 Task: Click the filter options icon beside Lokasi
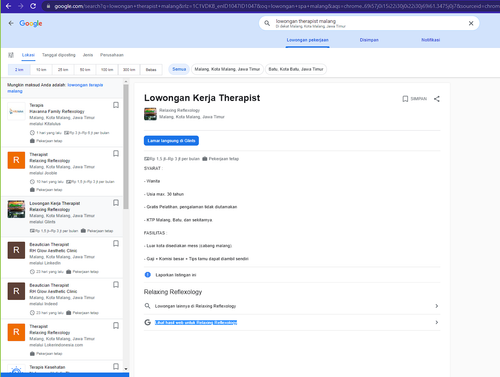click(11, 55)
